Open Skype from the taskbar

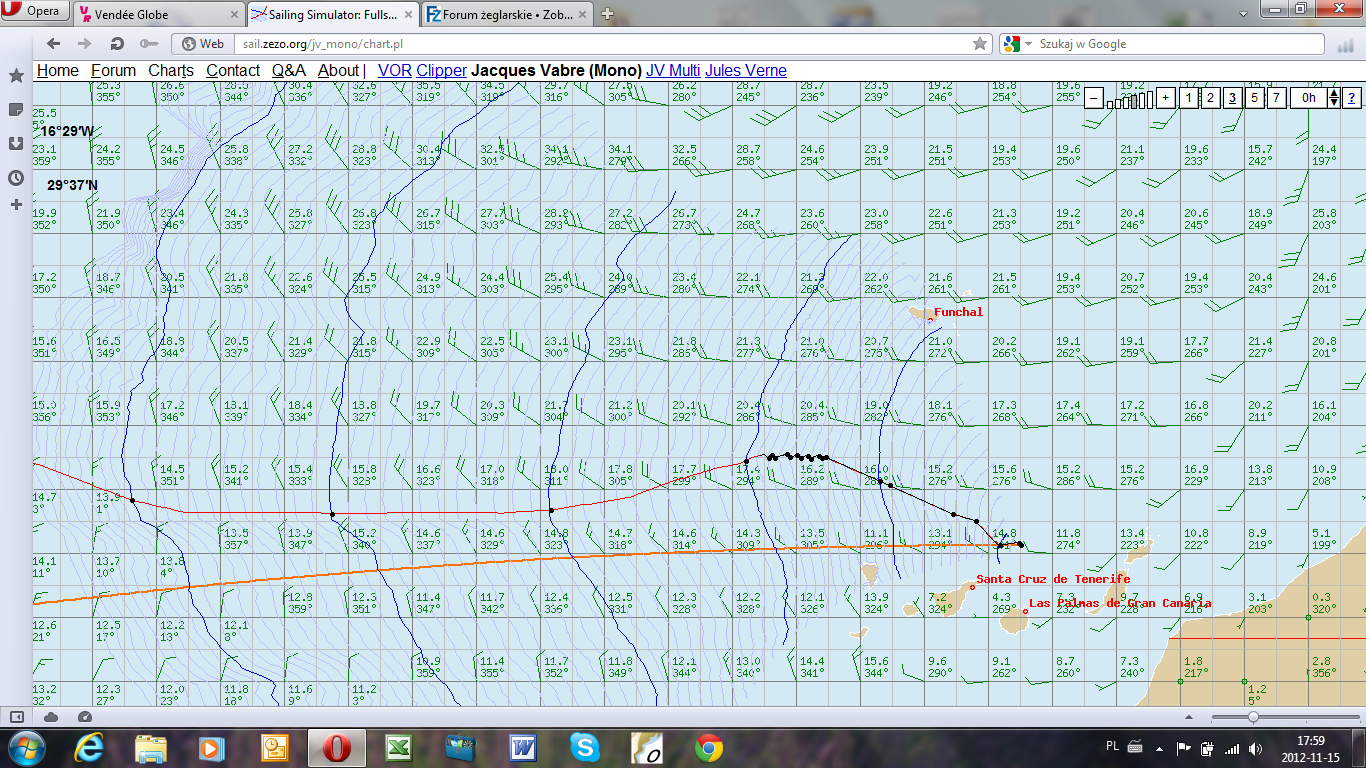click(585, 748)
